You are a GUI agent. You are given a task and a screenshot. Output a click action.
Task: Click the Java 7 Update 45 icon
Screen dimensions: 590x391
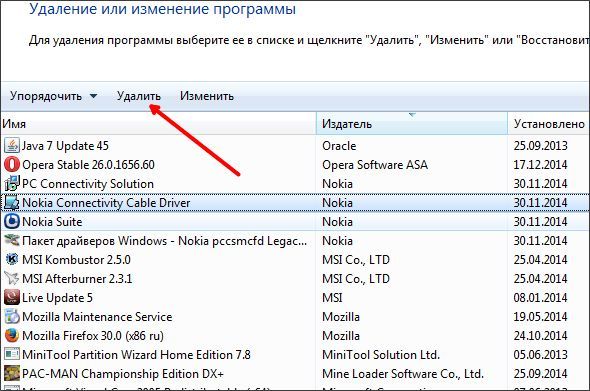(12, 146)
